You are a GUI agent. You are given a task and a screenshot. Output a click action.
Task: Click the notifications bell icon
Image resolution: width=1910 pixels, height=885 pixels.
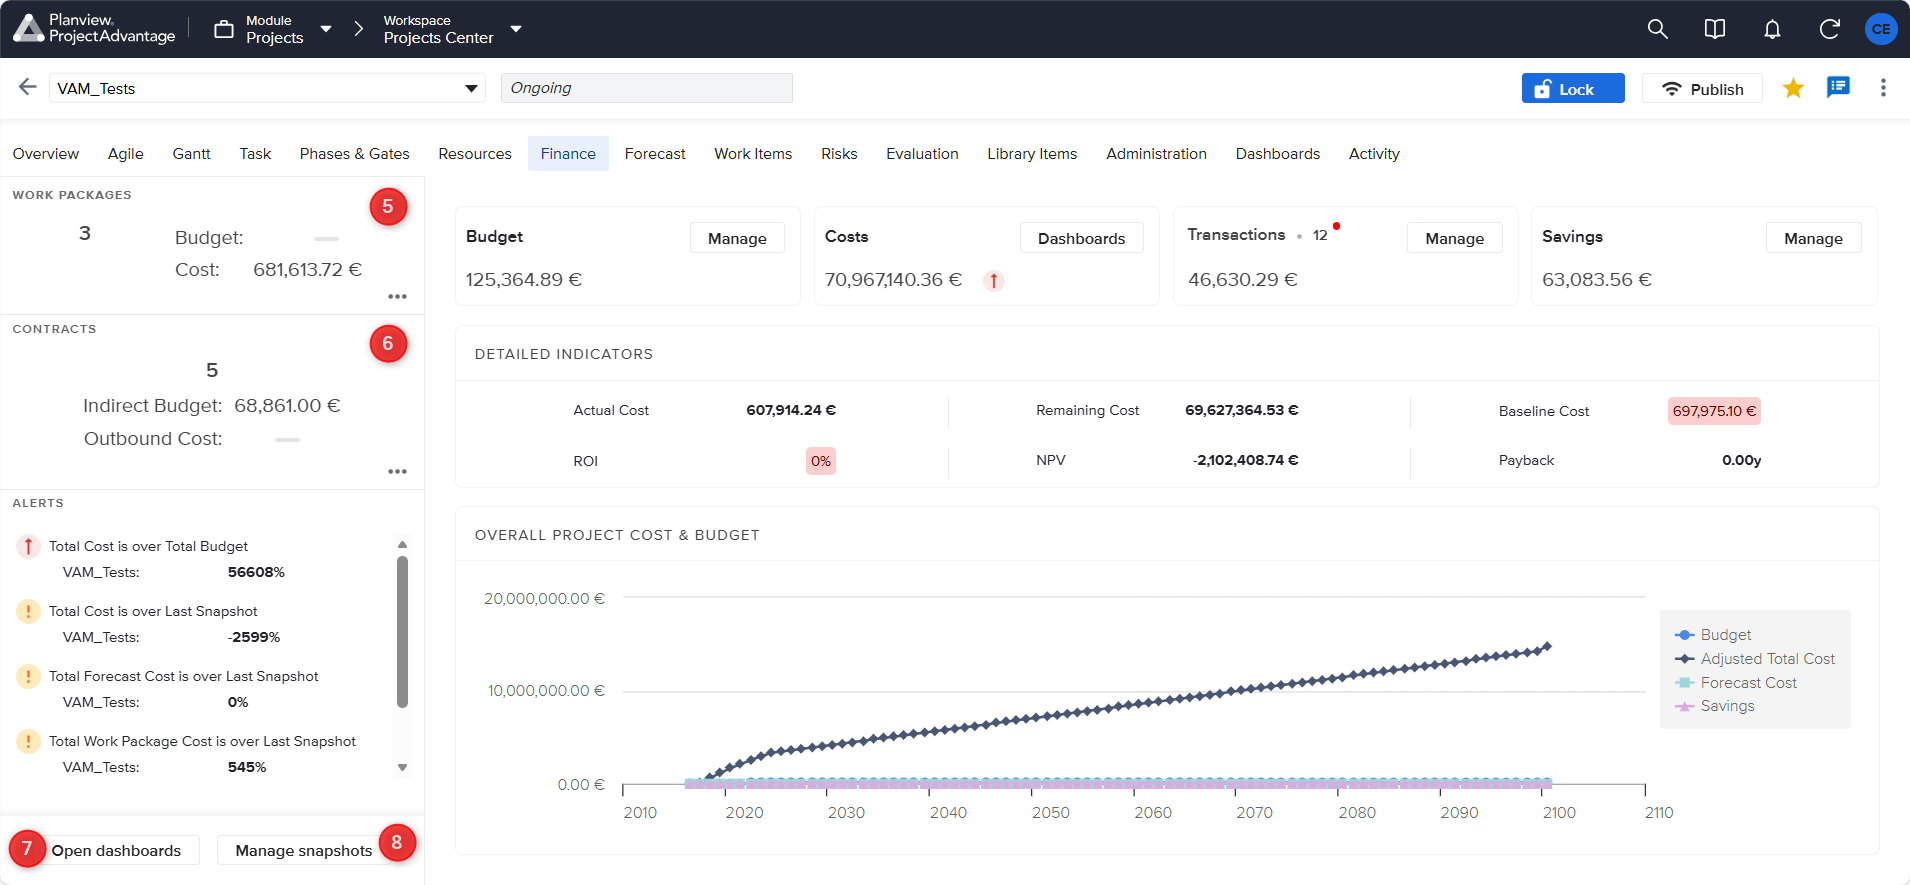click(x=1771, y=29)
